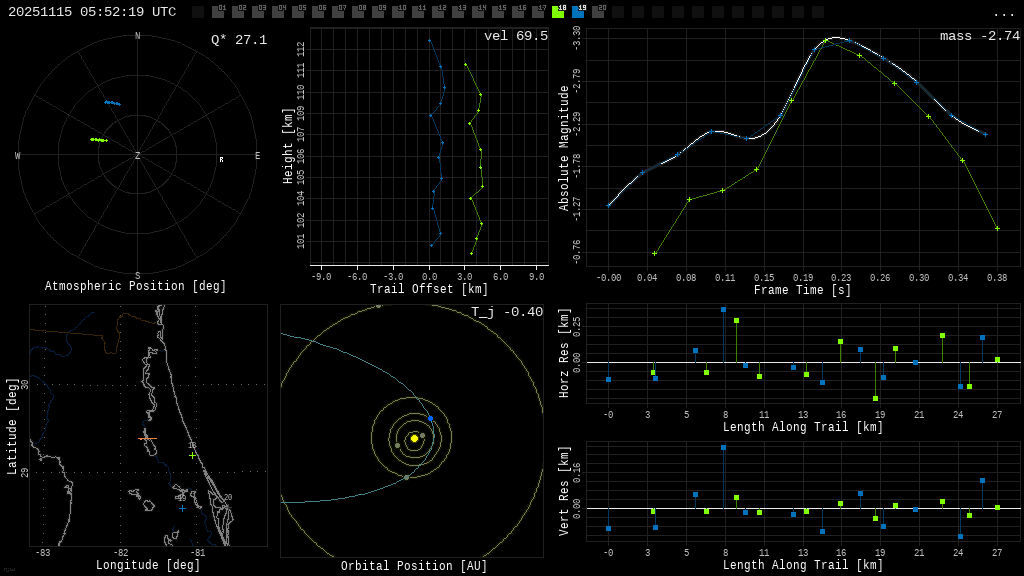
Task: Select station 17 box in top bar
Action: coord(538,12)
